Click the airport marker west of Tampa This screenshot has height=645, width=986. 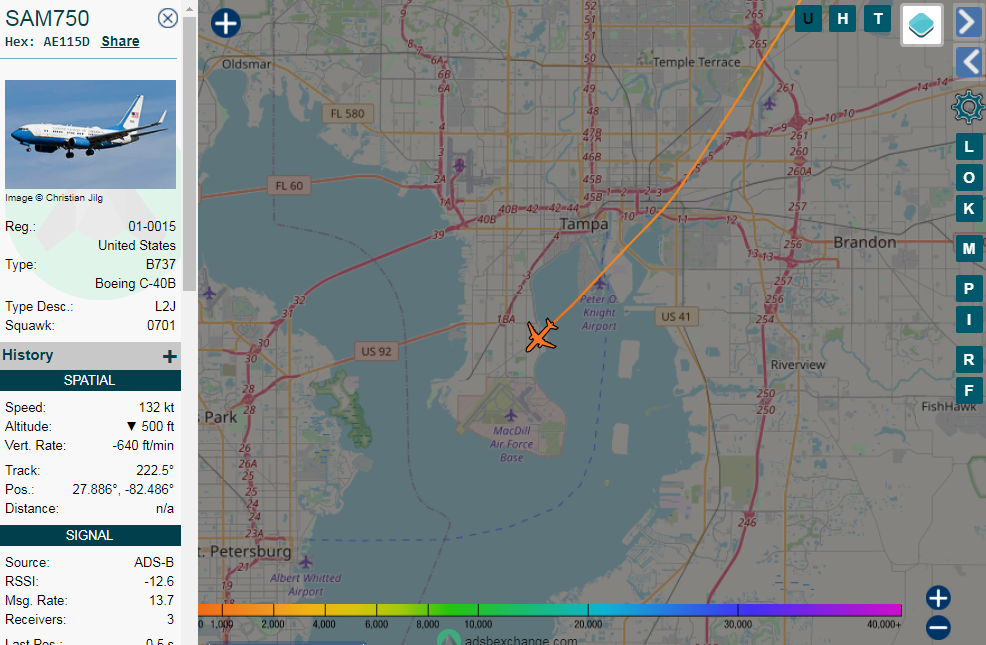[x=460, y=165]
